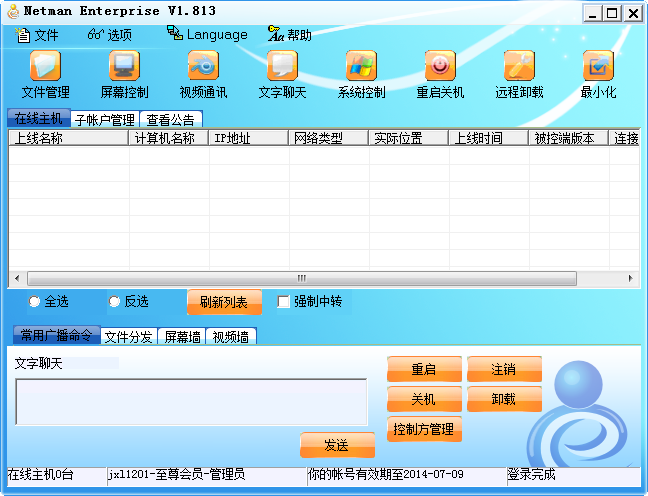Select the 视频墙 tab
The width and height of the screenshot is (648, 496).
[231, 336]
